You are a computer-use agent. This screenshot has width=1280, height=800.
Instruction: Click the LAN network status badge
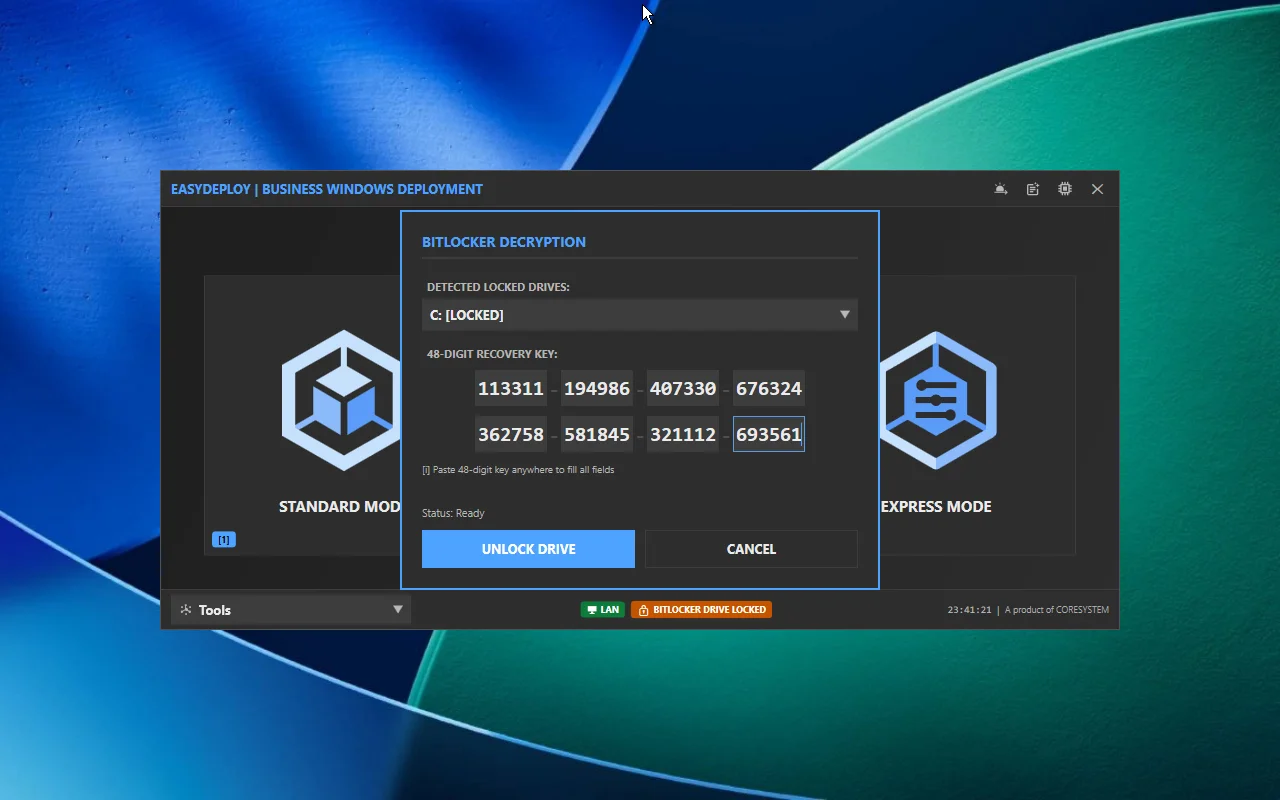click(602, 609)
